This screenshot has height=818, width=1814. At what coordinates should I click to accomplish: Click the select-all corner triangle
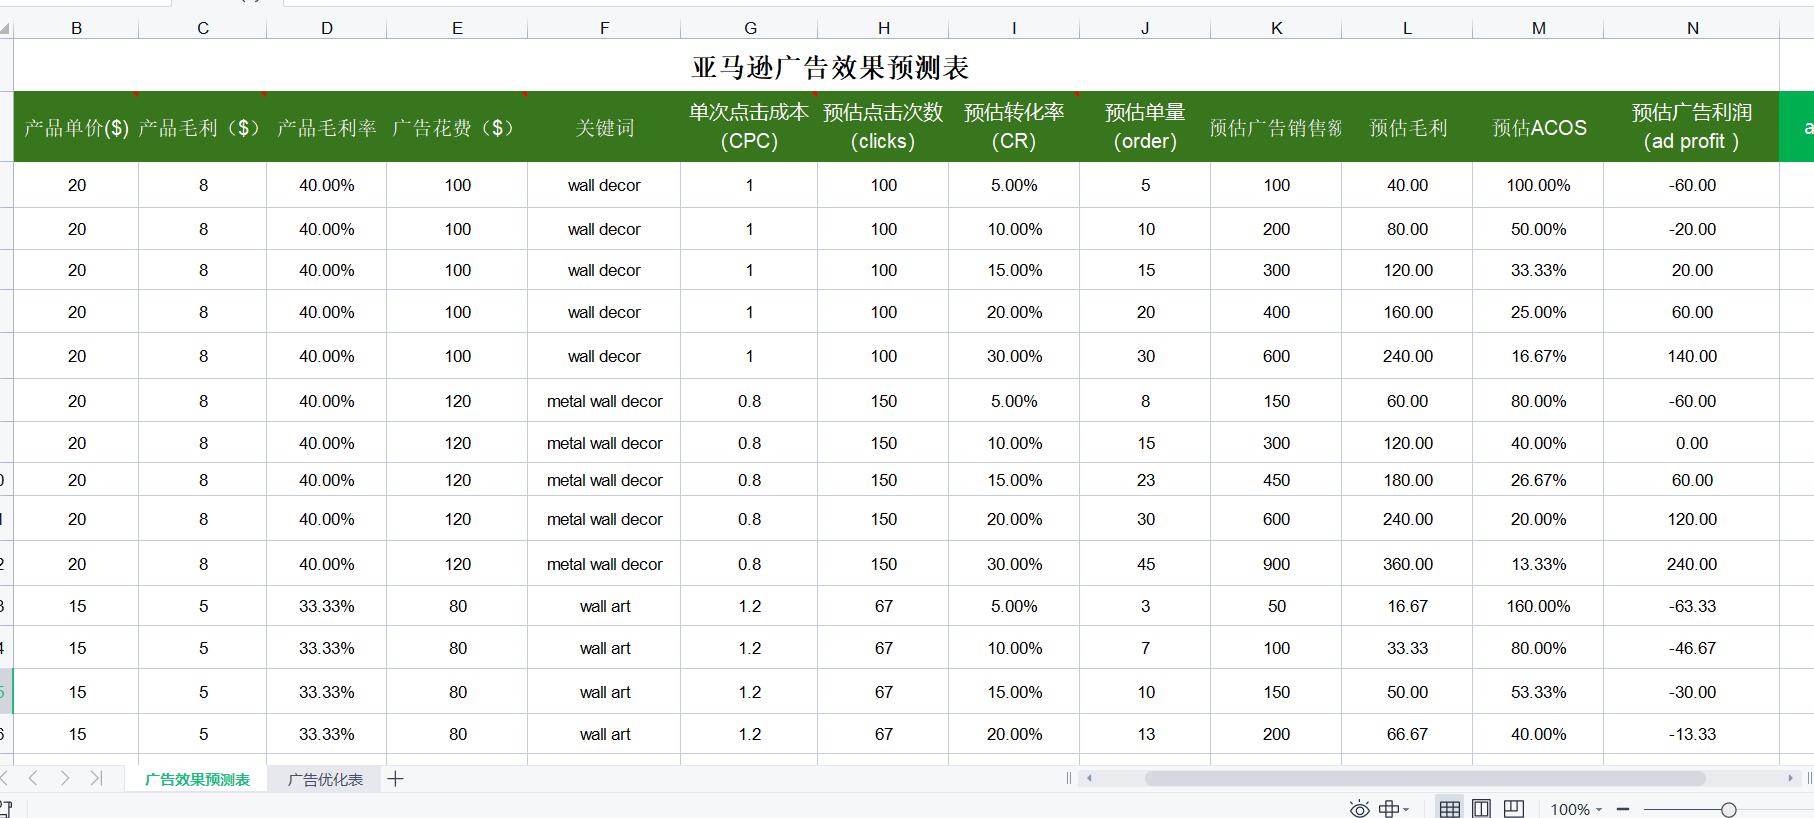5,28
